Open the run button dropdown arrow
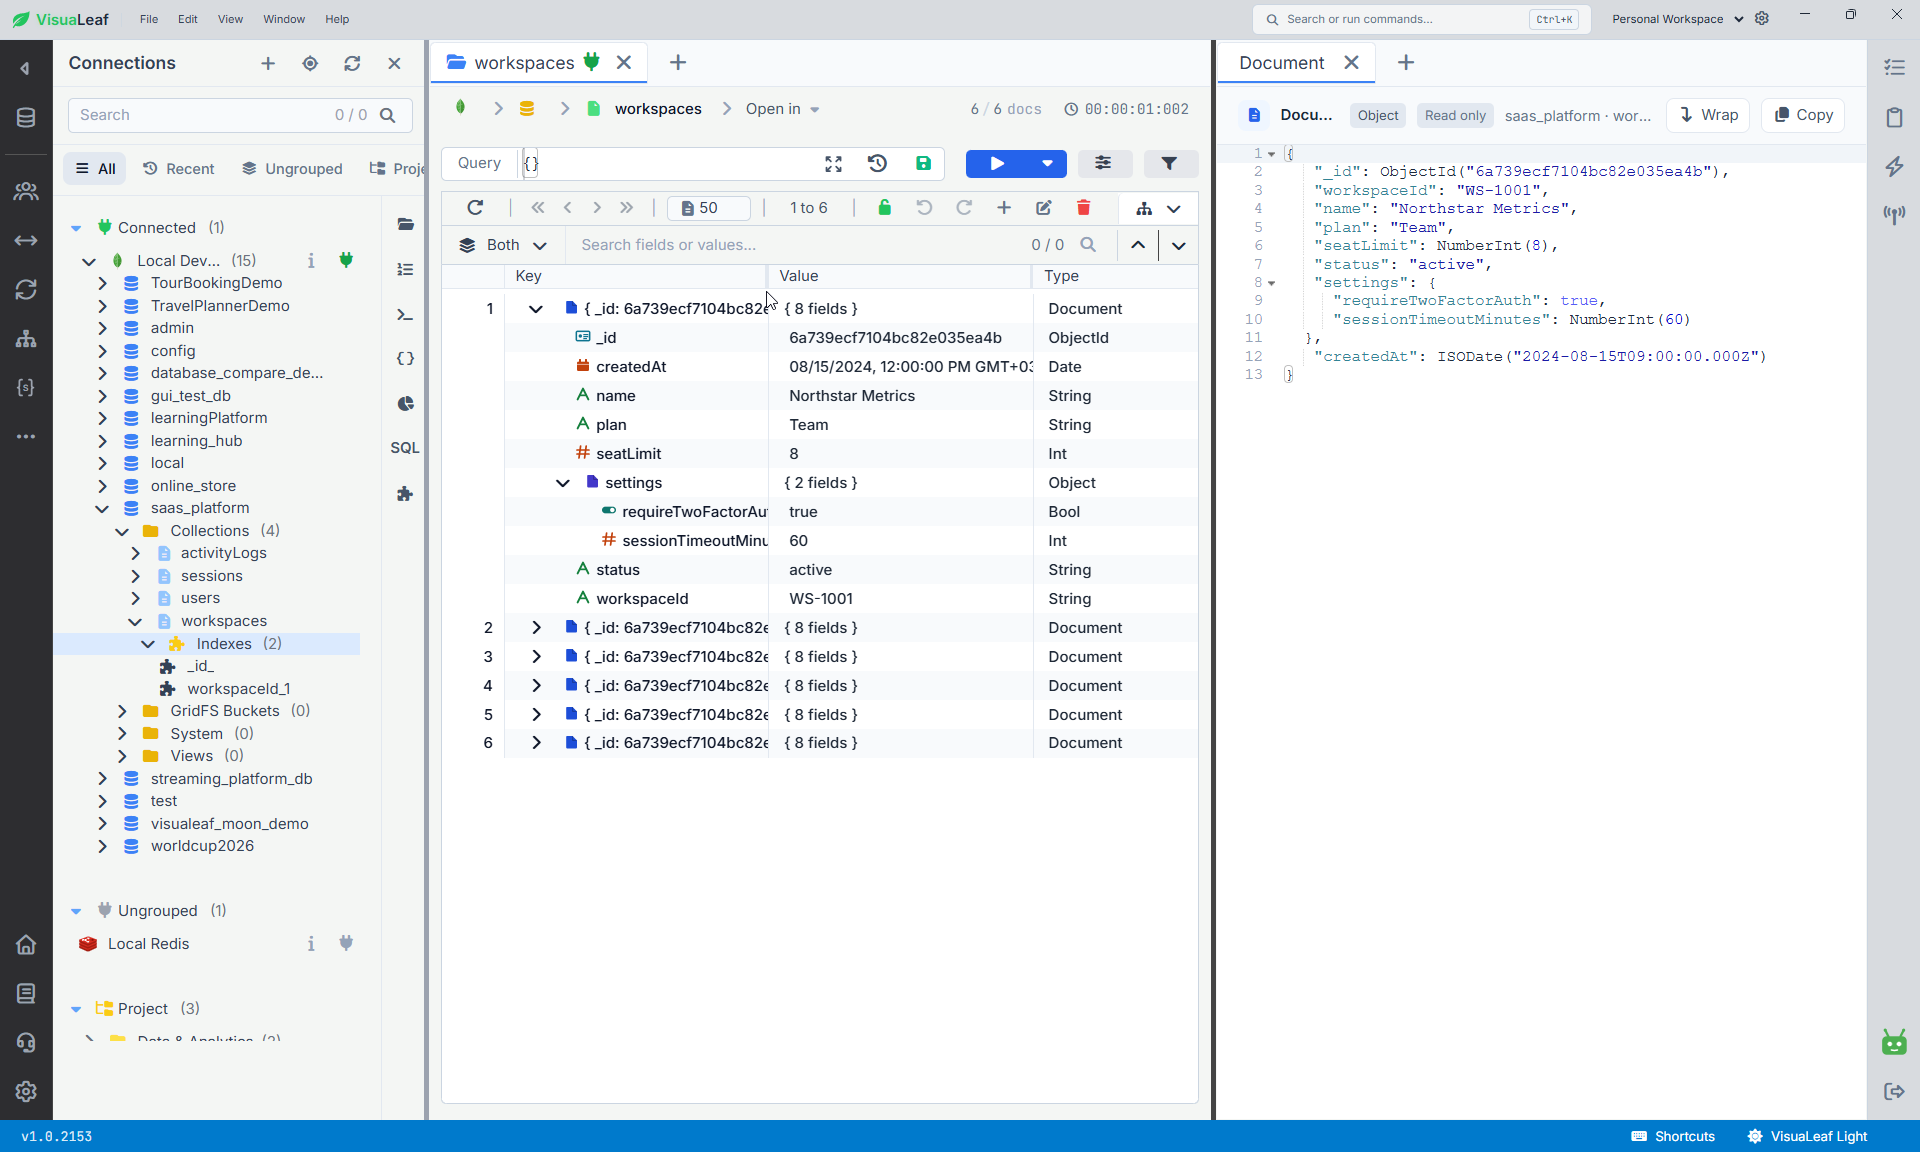1920x1152 pixels. pyautogui.click(x=1047, y=164)
